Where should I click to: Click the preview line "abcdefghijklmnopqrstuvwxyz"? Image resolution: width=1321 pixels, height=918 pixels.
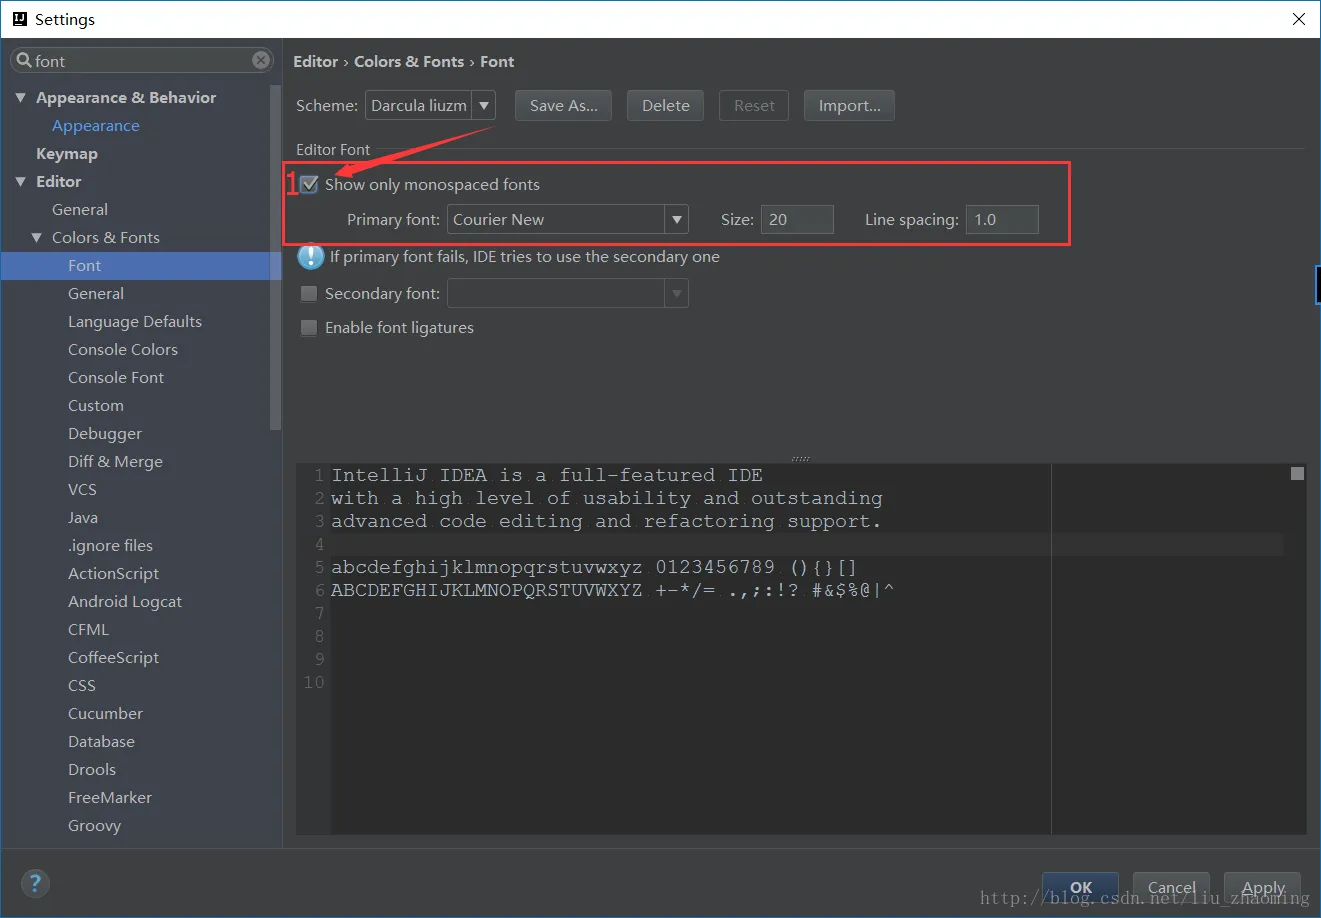pyautogui.click(x=594, y=567)
